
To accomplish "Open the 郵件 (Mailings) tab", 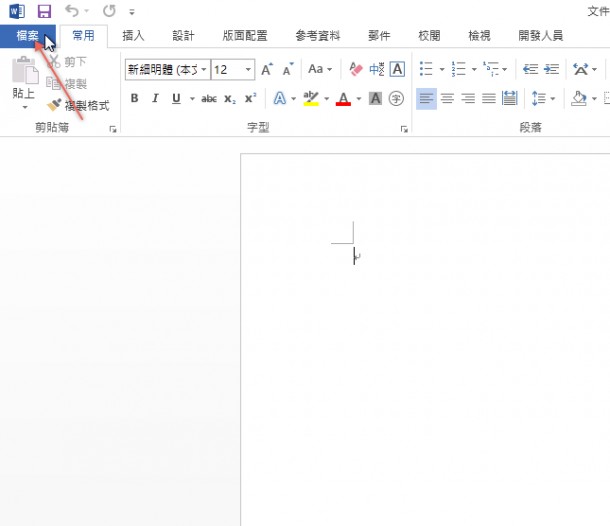I will [x=379, y=36].
